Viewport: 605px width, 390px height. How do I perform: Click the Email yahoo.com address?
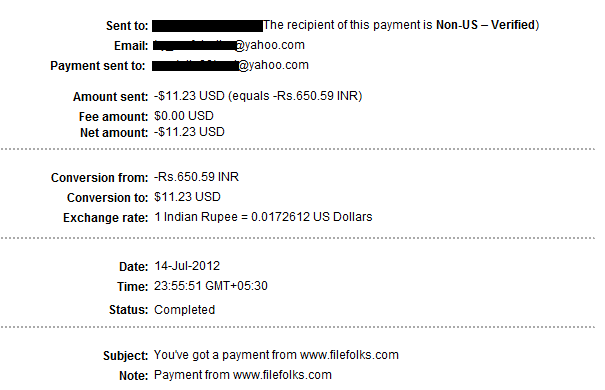(229, 45)
